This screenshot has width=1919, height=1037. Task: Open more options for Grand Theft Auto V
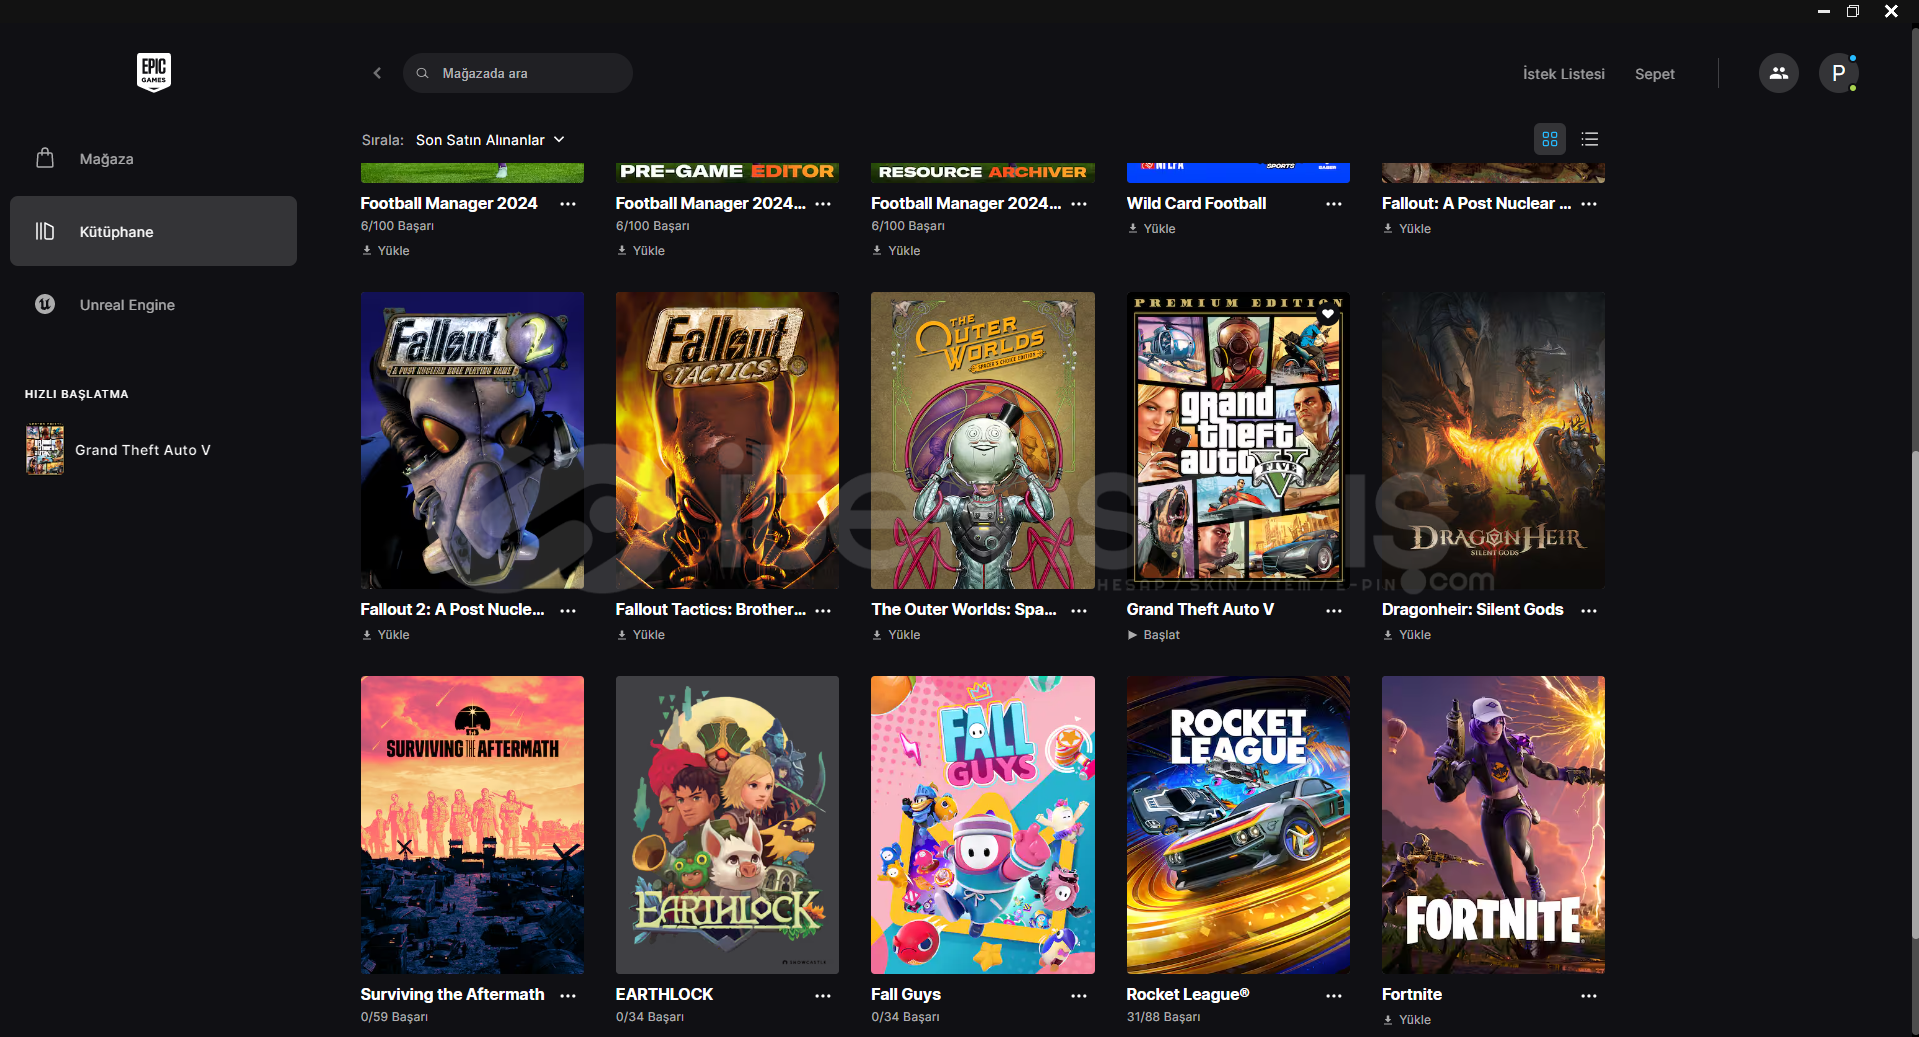click(1334, 610)
